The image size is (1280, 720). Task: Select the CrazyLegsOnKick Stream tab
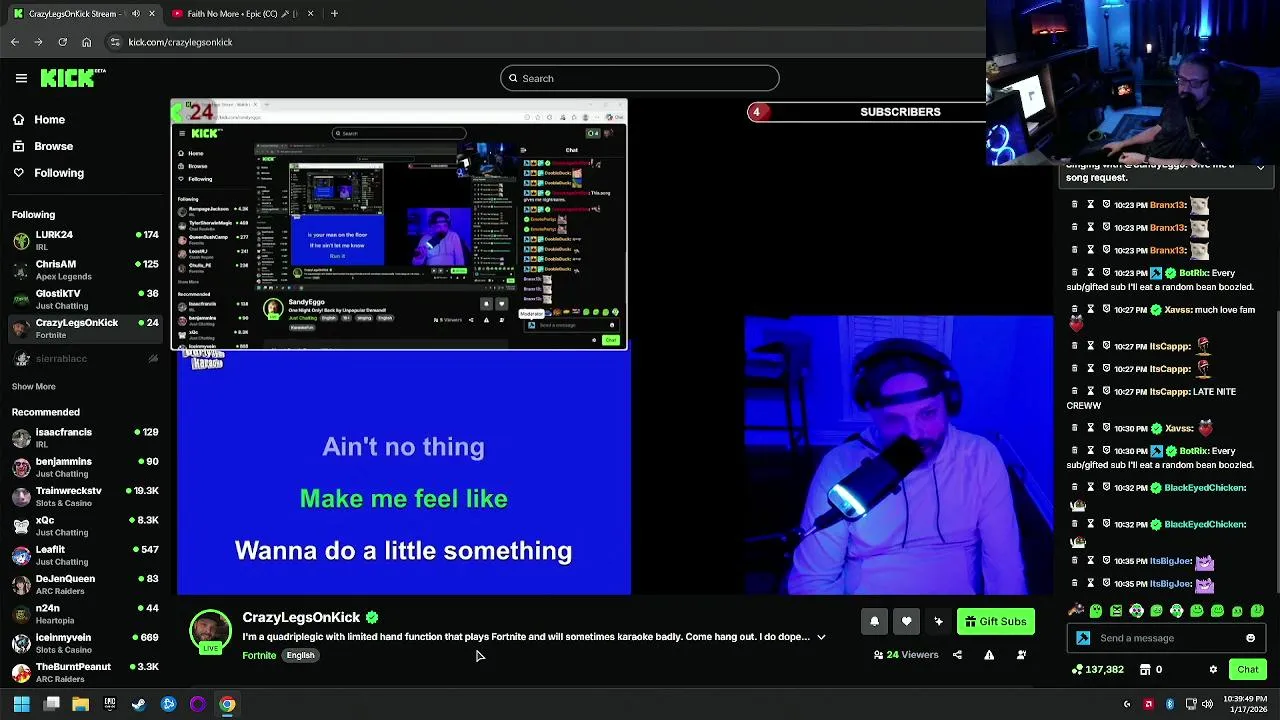pos(85,14)
